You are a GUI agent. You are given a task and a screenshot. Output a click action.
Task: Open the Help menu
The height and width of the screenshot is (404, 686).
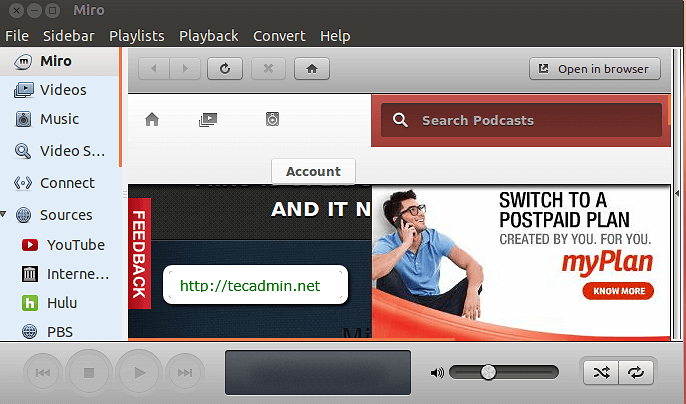(335, 36)
